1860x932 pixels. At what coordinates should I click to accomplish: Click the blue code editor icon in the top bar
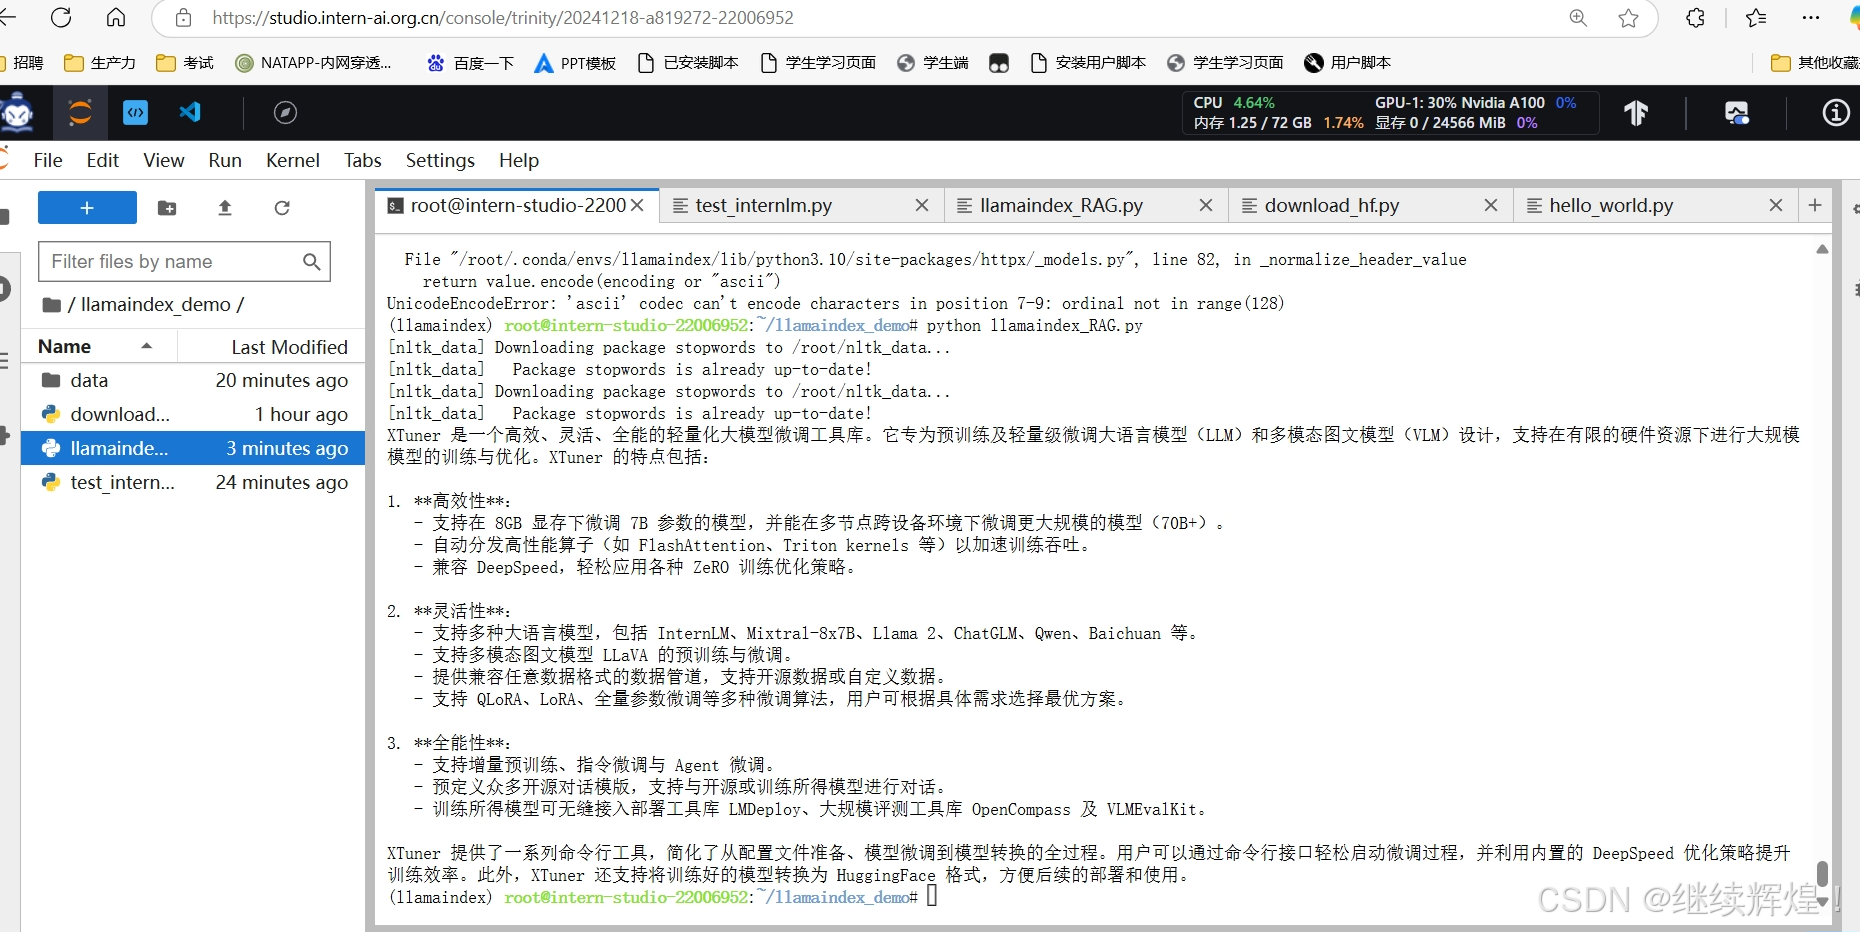(x=136, y=112)
